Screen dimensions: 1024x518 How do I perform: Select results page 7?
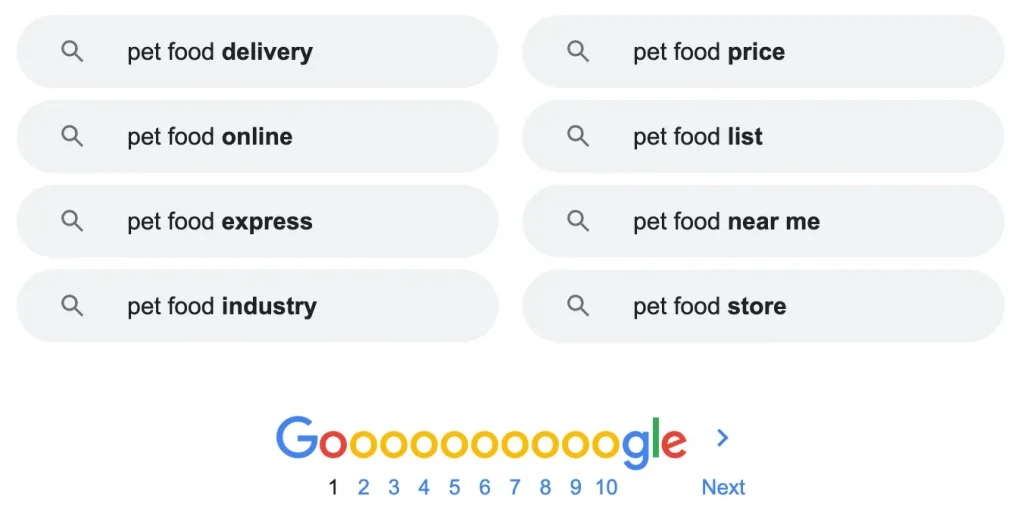tap(515, 487)
